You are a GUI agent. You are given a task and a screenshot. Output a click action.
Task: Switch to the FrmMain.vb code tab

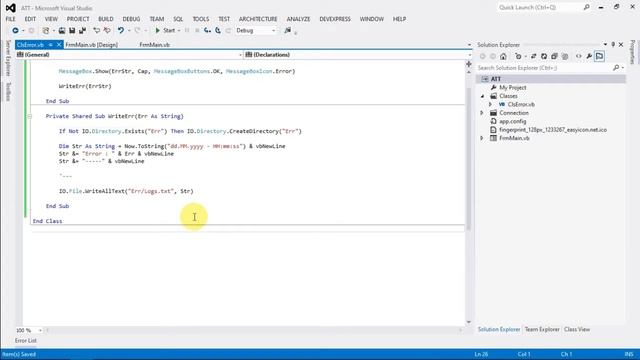(x=155, y=44)
